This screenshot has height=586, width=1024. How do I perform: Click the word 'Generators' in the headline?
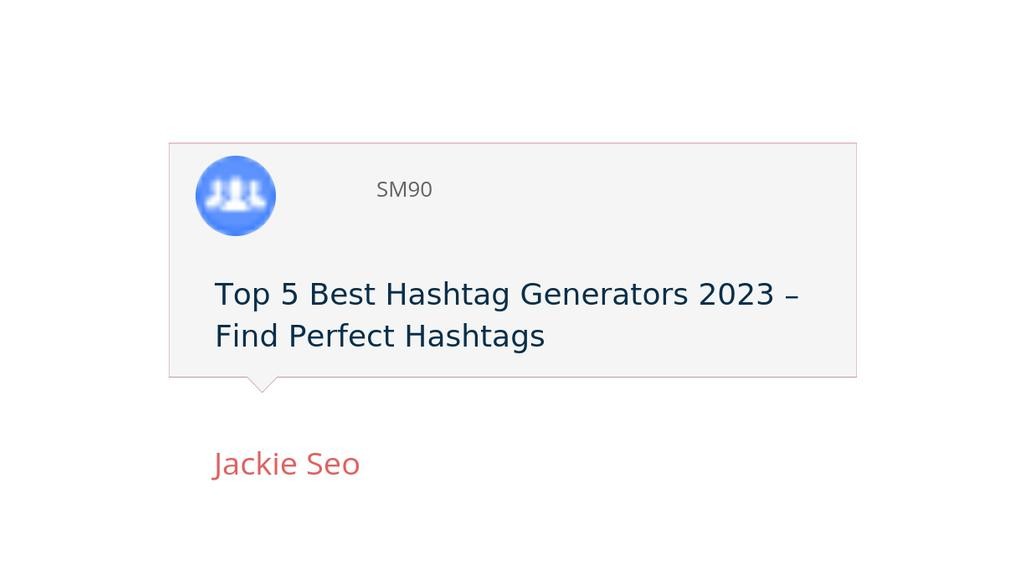604,294
